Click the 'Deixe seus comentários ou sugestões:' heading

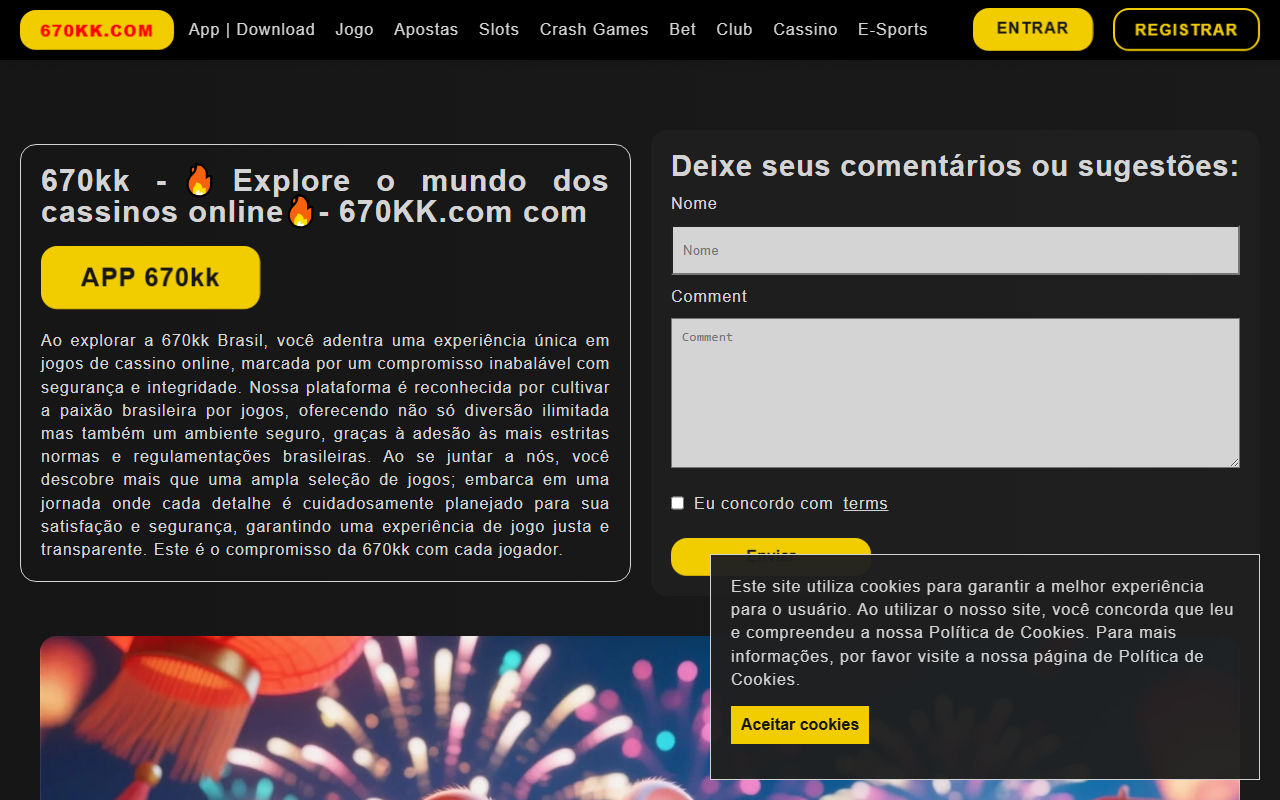[955, 166]
